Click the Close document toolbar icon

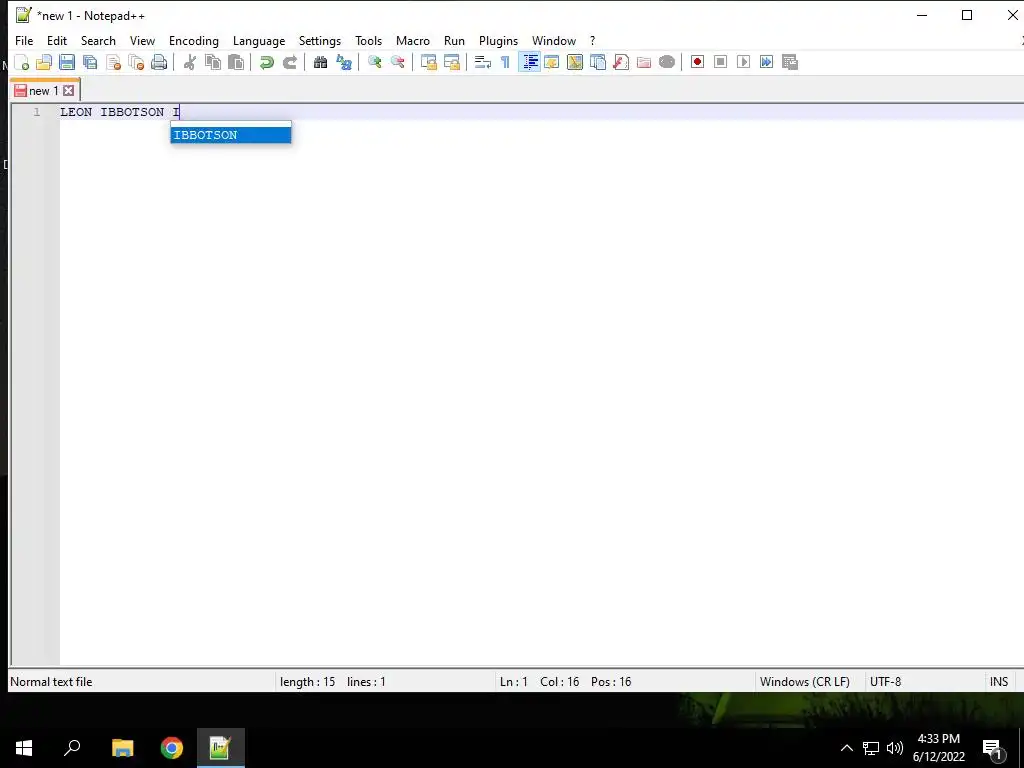pos(114,63)
